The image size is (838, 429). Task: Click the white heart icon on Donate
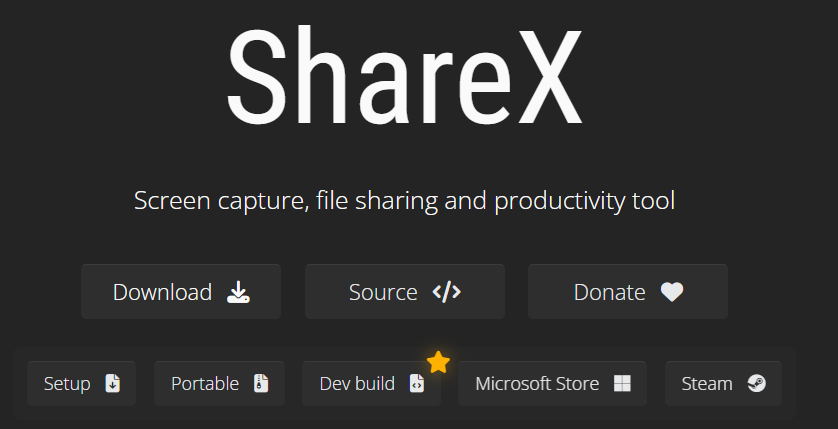tap(672, 292)
